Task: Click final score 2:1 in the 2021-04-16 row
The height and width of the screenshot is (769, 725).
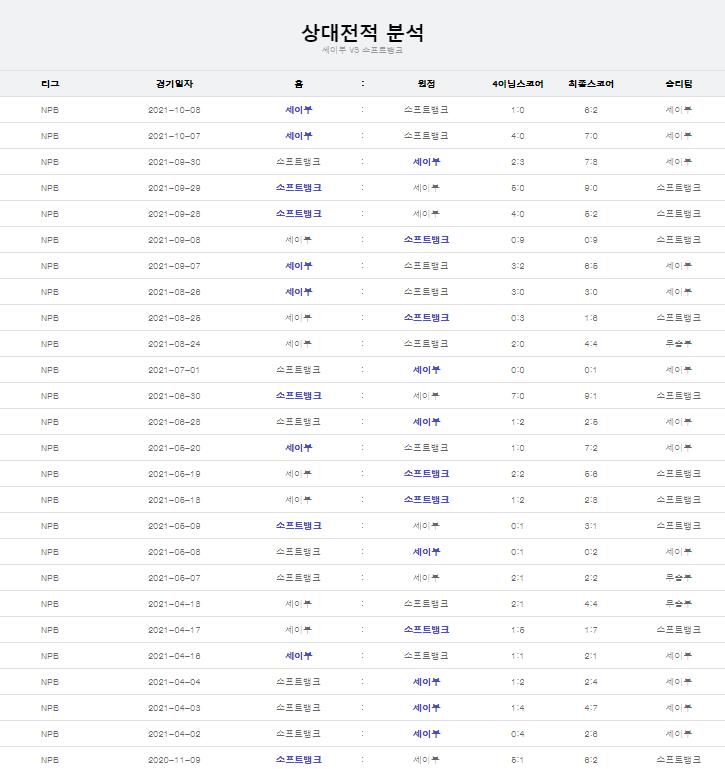Action: [x=591, y=656]
